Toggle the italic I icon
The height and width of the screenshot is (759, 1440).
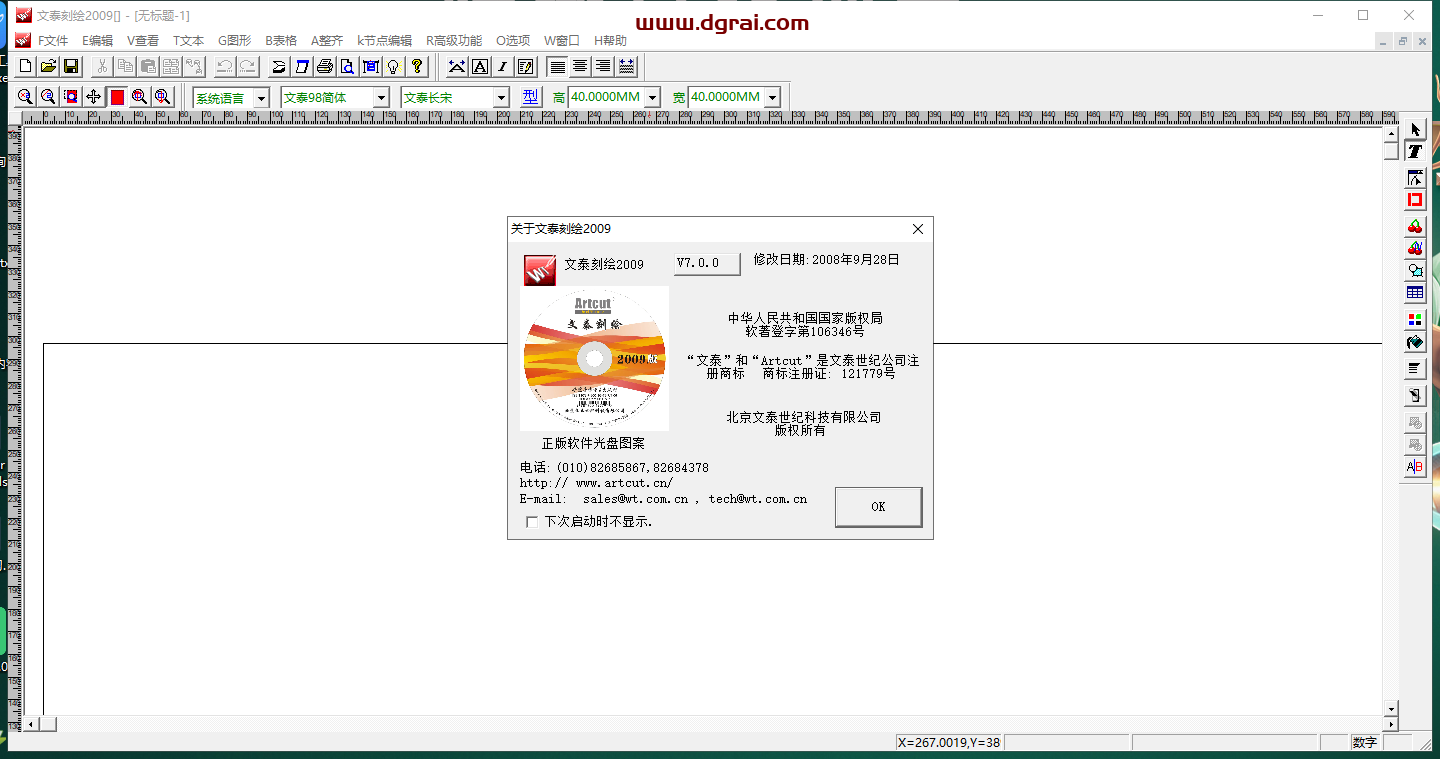[503, 66]
